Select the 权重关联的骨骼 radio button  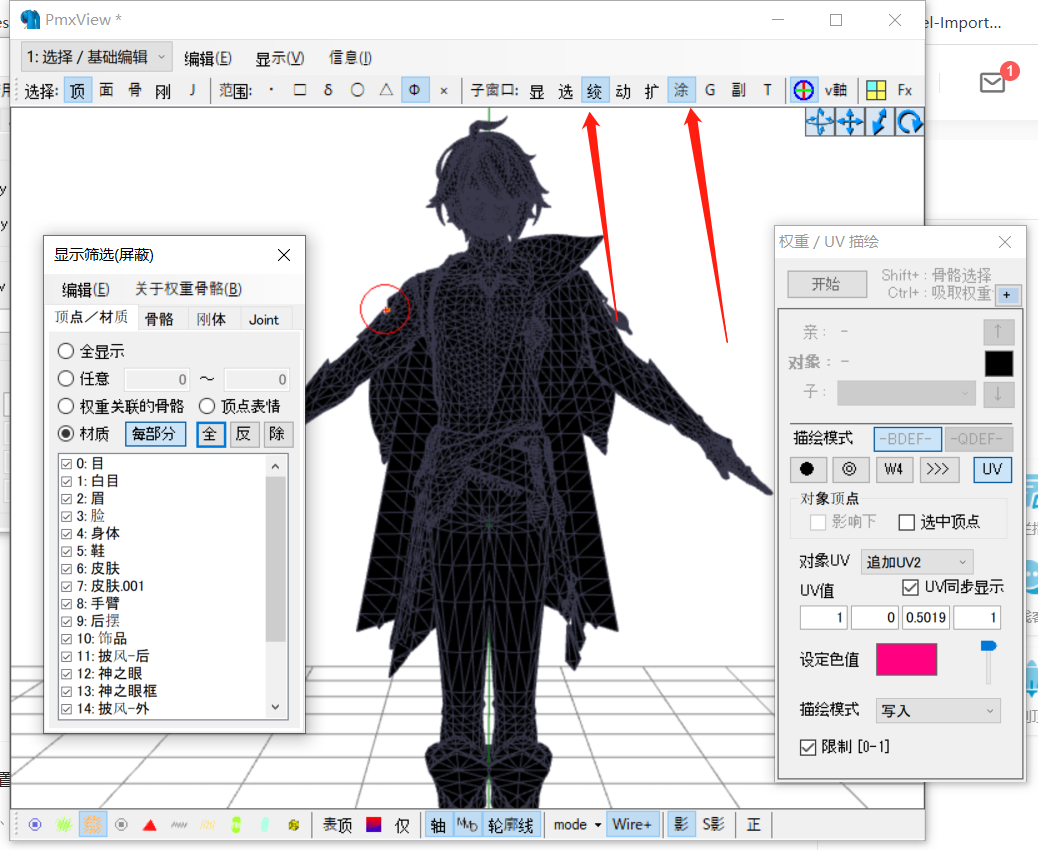click(x=66, y=406)
